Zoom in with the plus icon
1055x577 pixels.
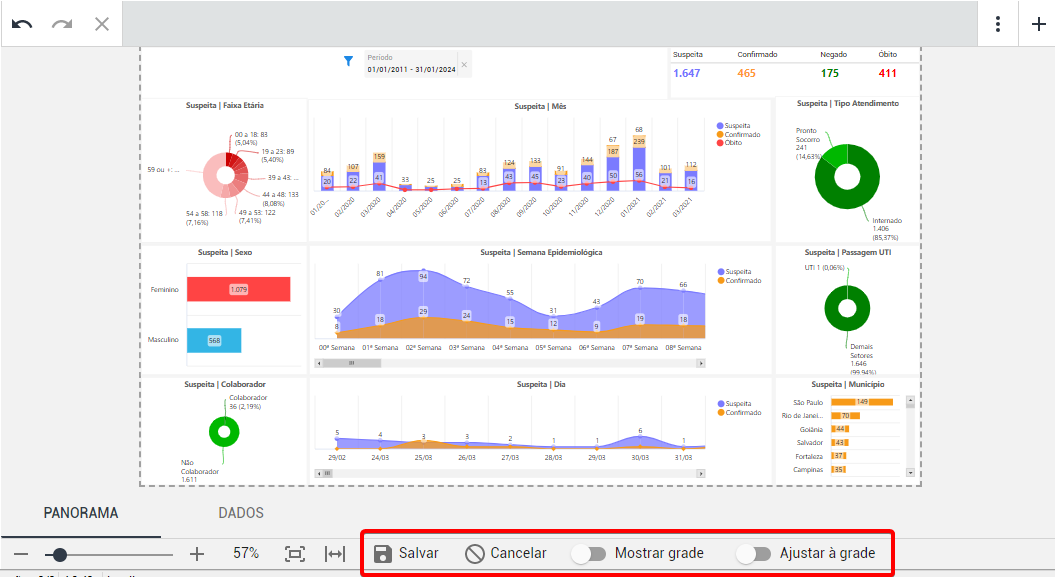point(197,553)
